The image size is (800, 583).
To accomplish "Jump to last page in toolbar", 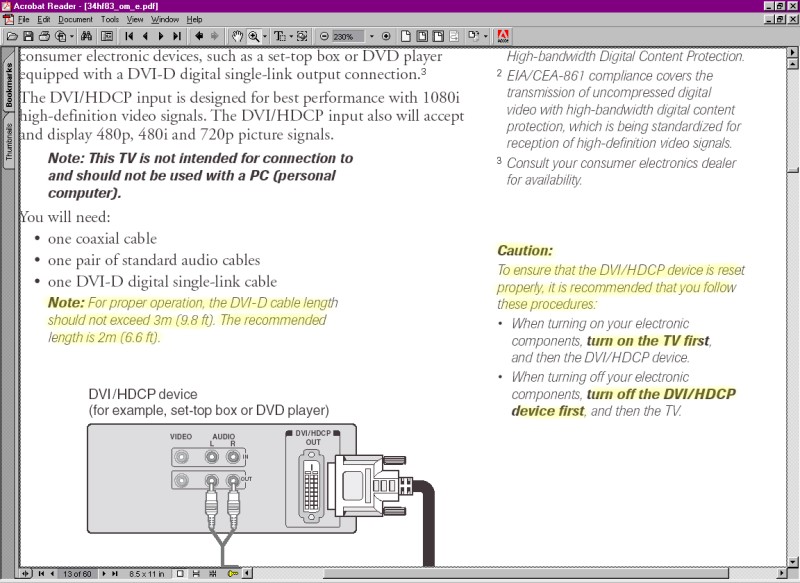I will (x=177, y=36).
